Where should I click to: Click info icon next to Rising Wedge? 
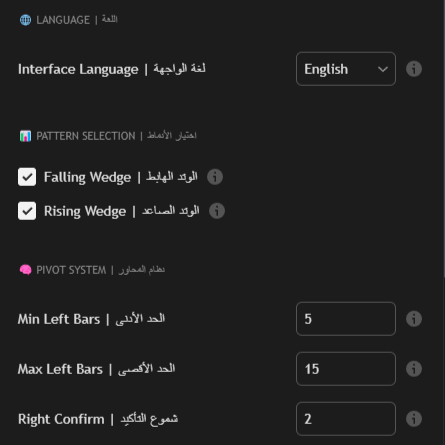pyautogui.click(x=217, y=211)
